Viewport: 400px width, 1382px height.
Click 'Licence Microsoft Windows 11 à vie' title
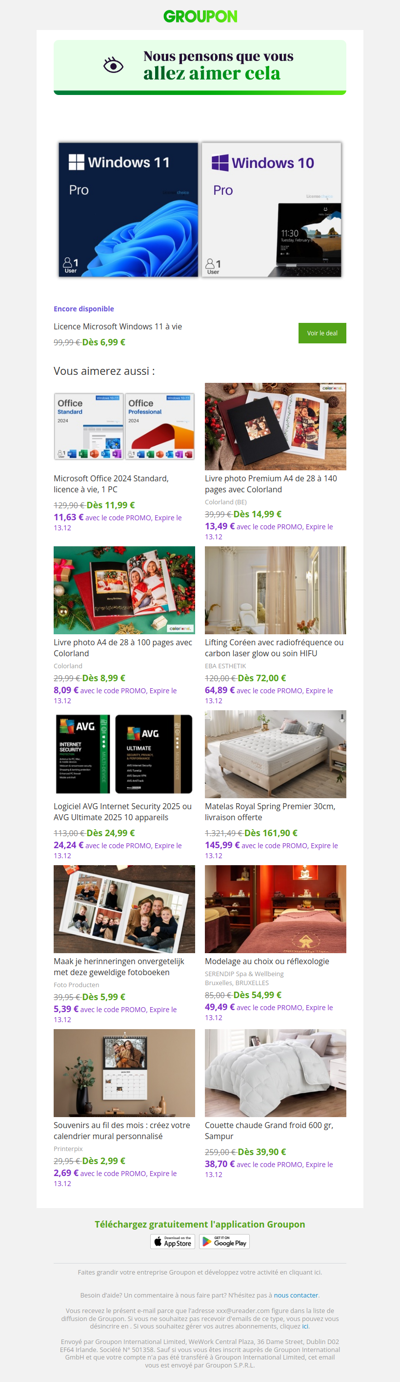tap(118, 326)
